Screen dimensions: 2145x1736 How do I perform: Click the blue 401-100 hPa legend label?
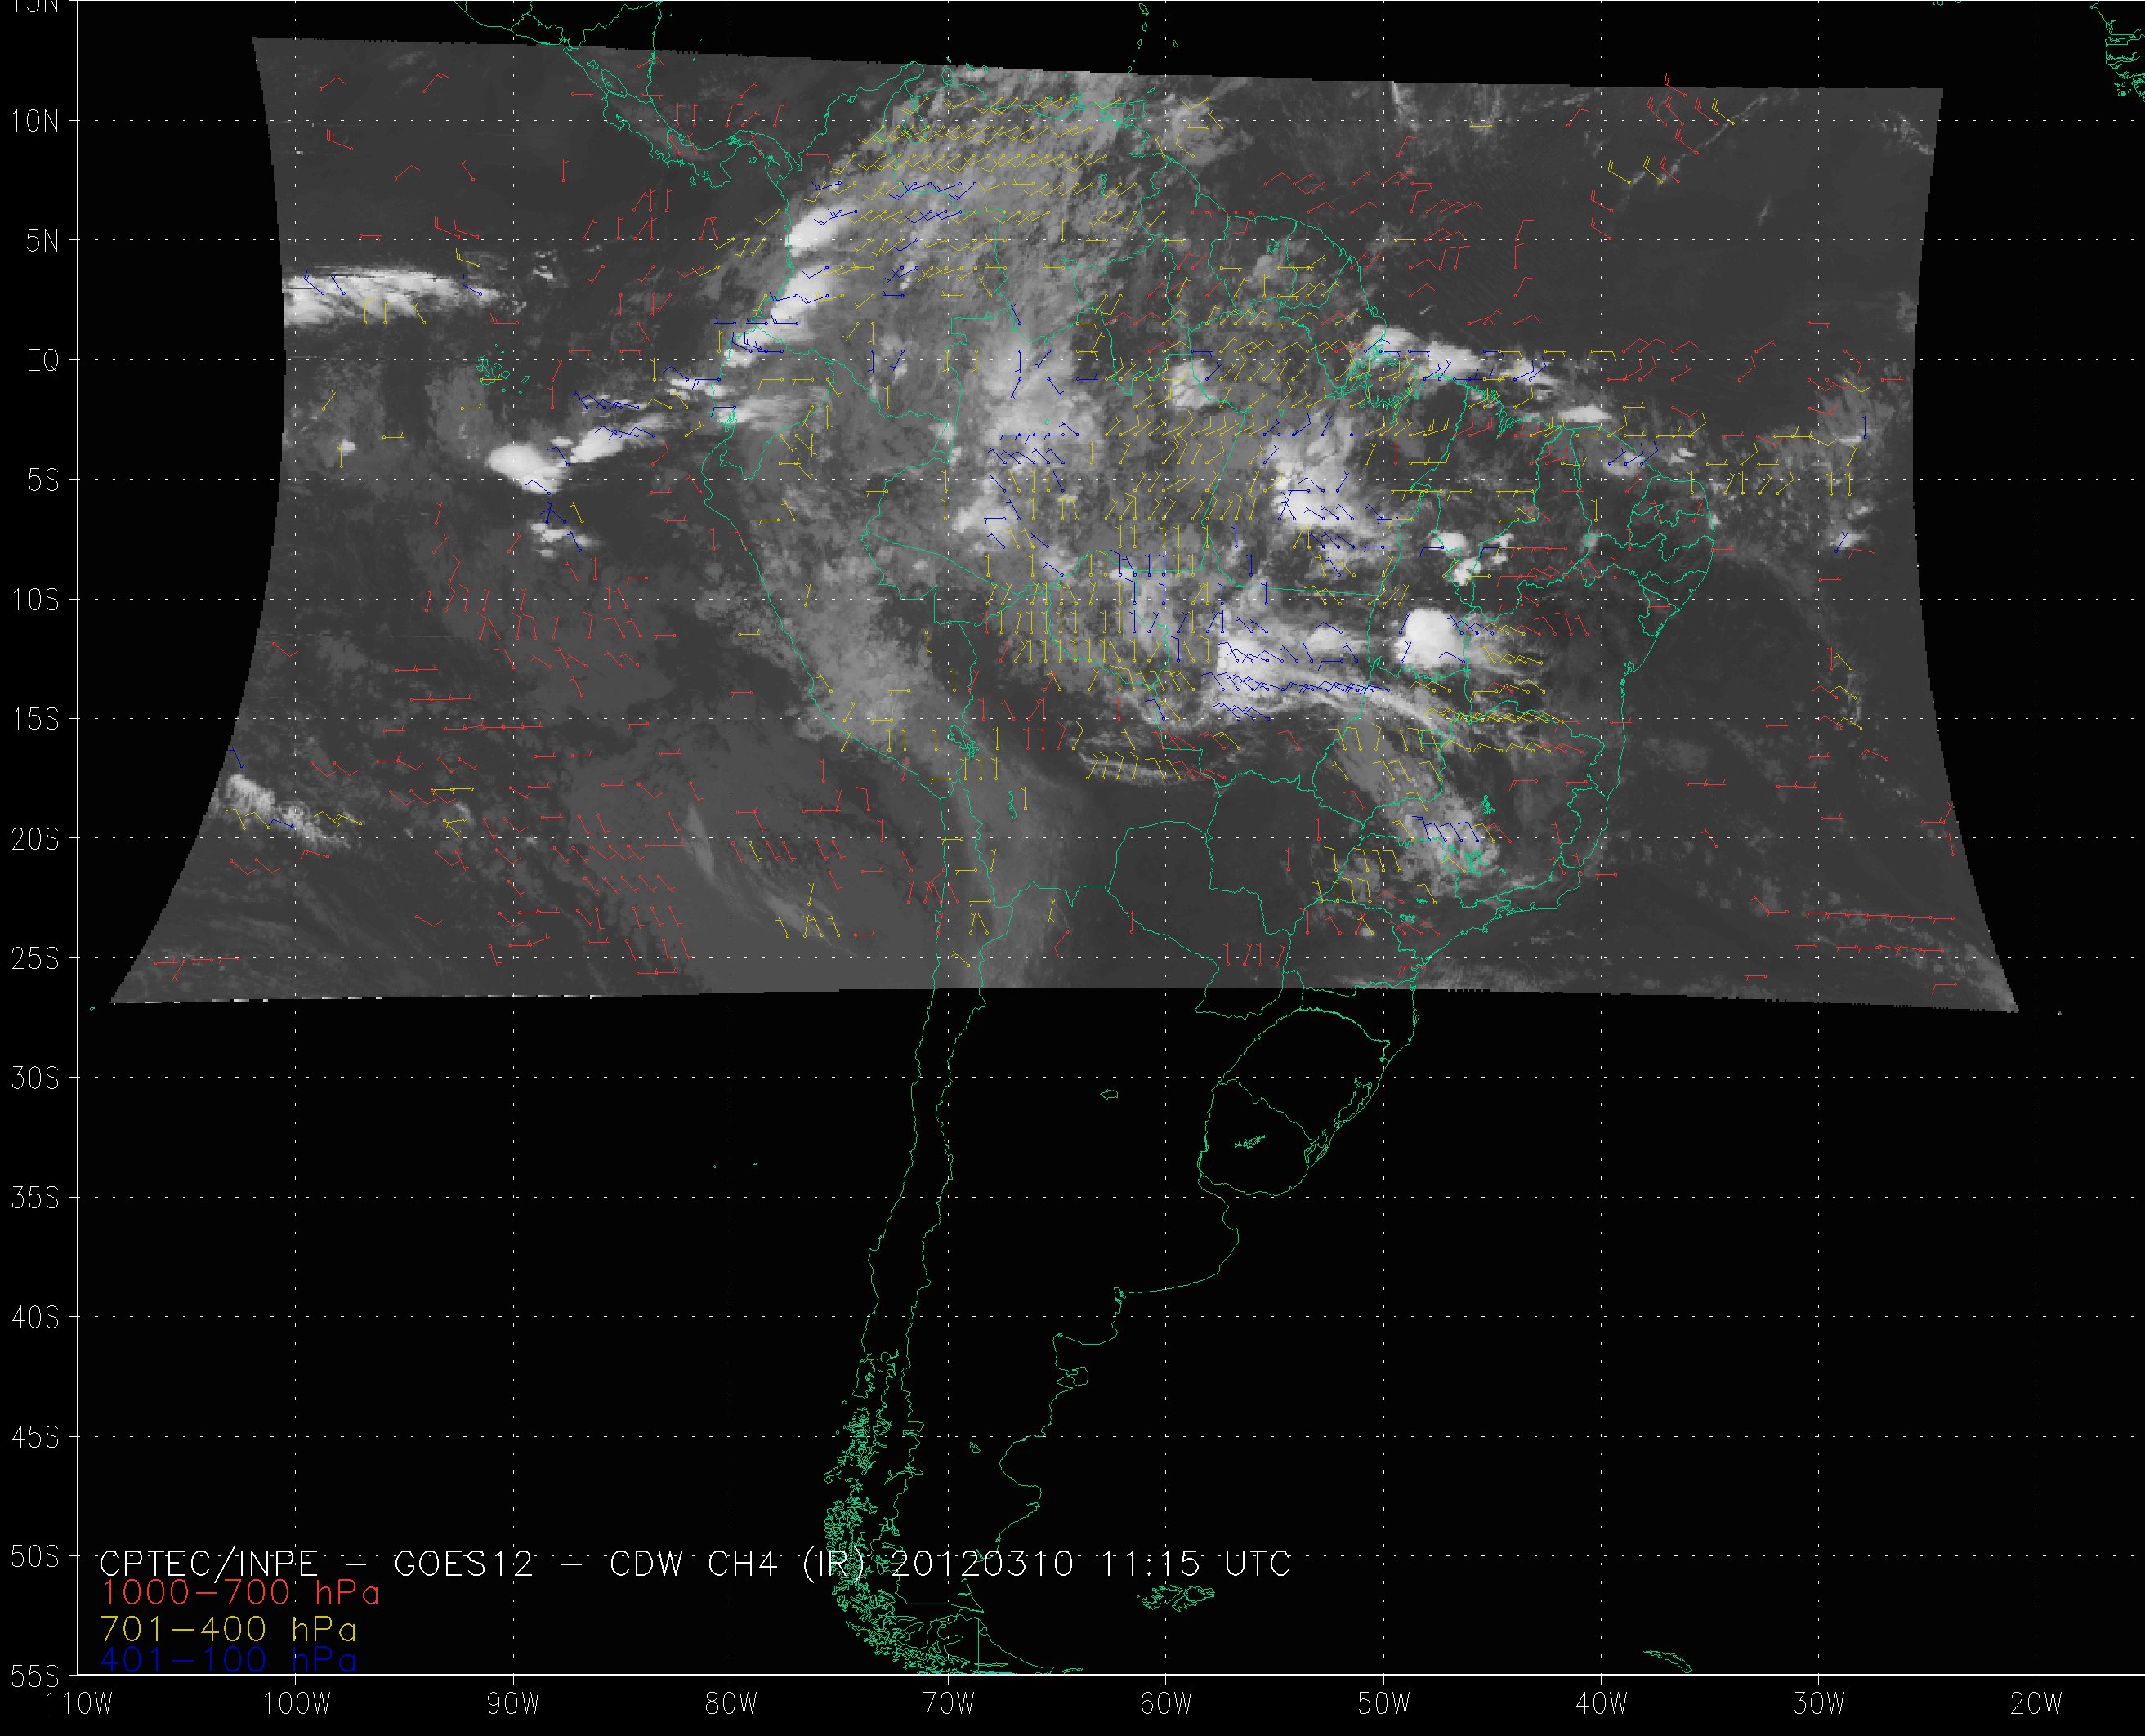228,1660
